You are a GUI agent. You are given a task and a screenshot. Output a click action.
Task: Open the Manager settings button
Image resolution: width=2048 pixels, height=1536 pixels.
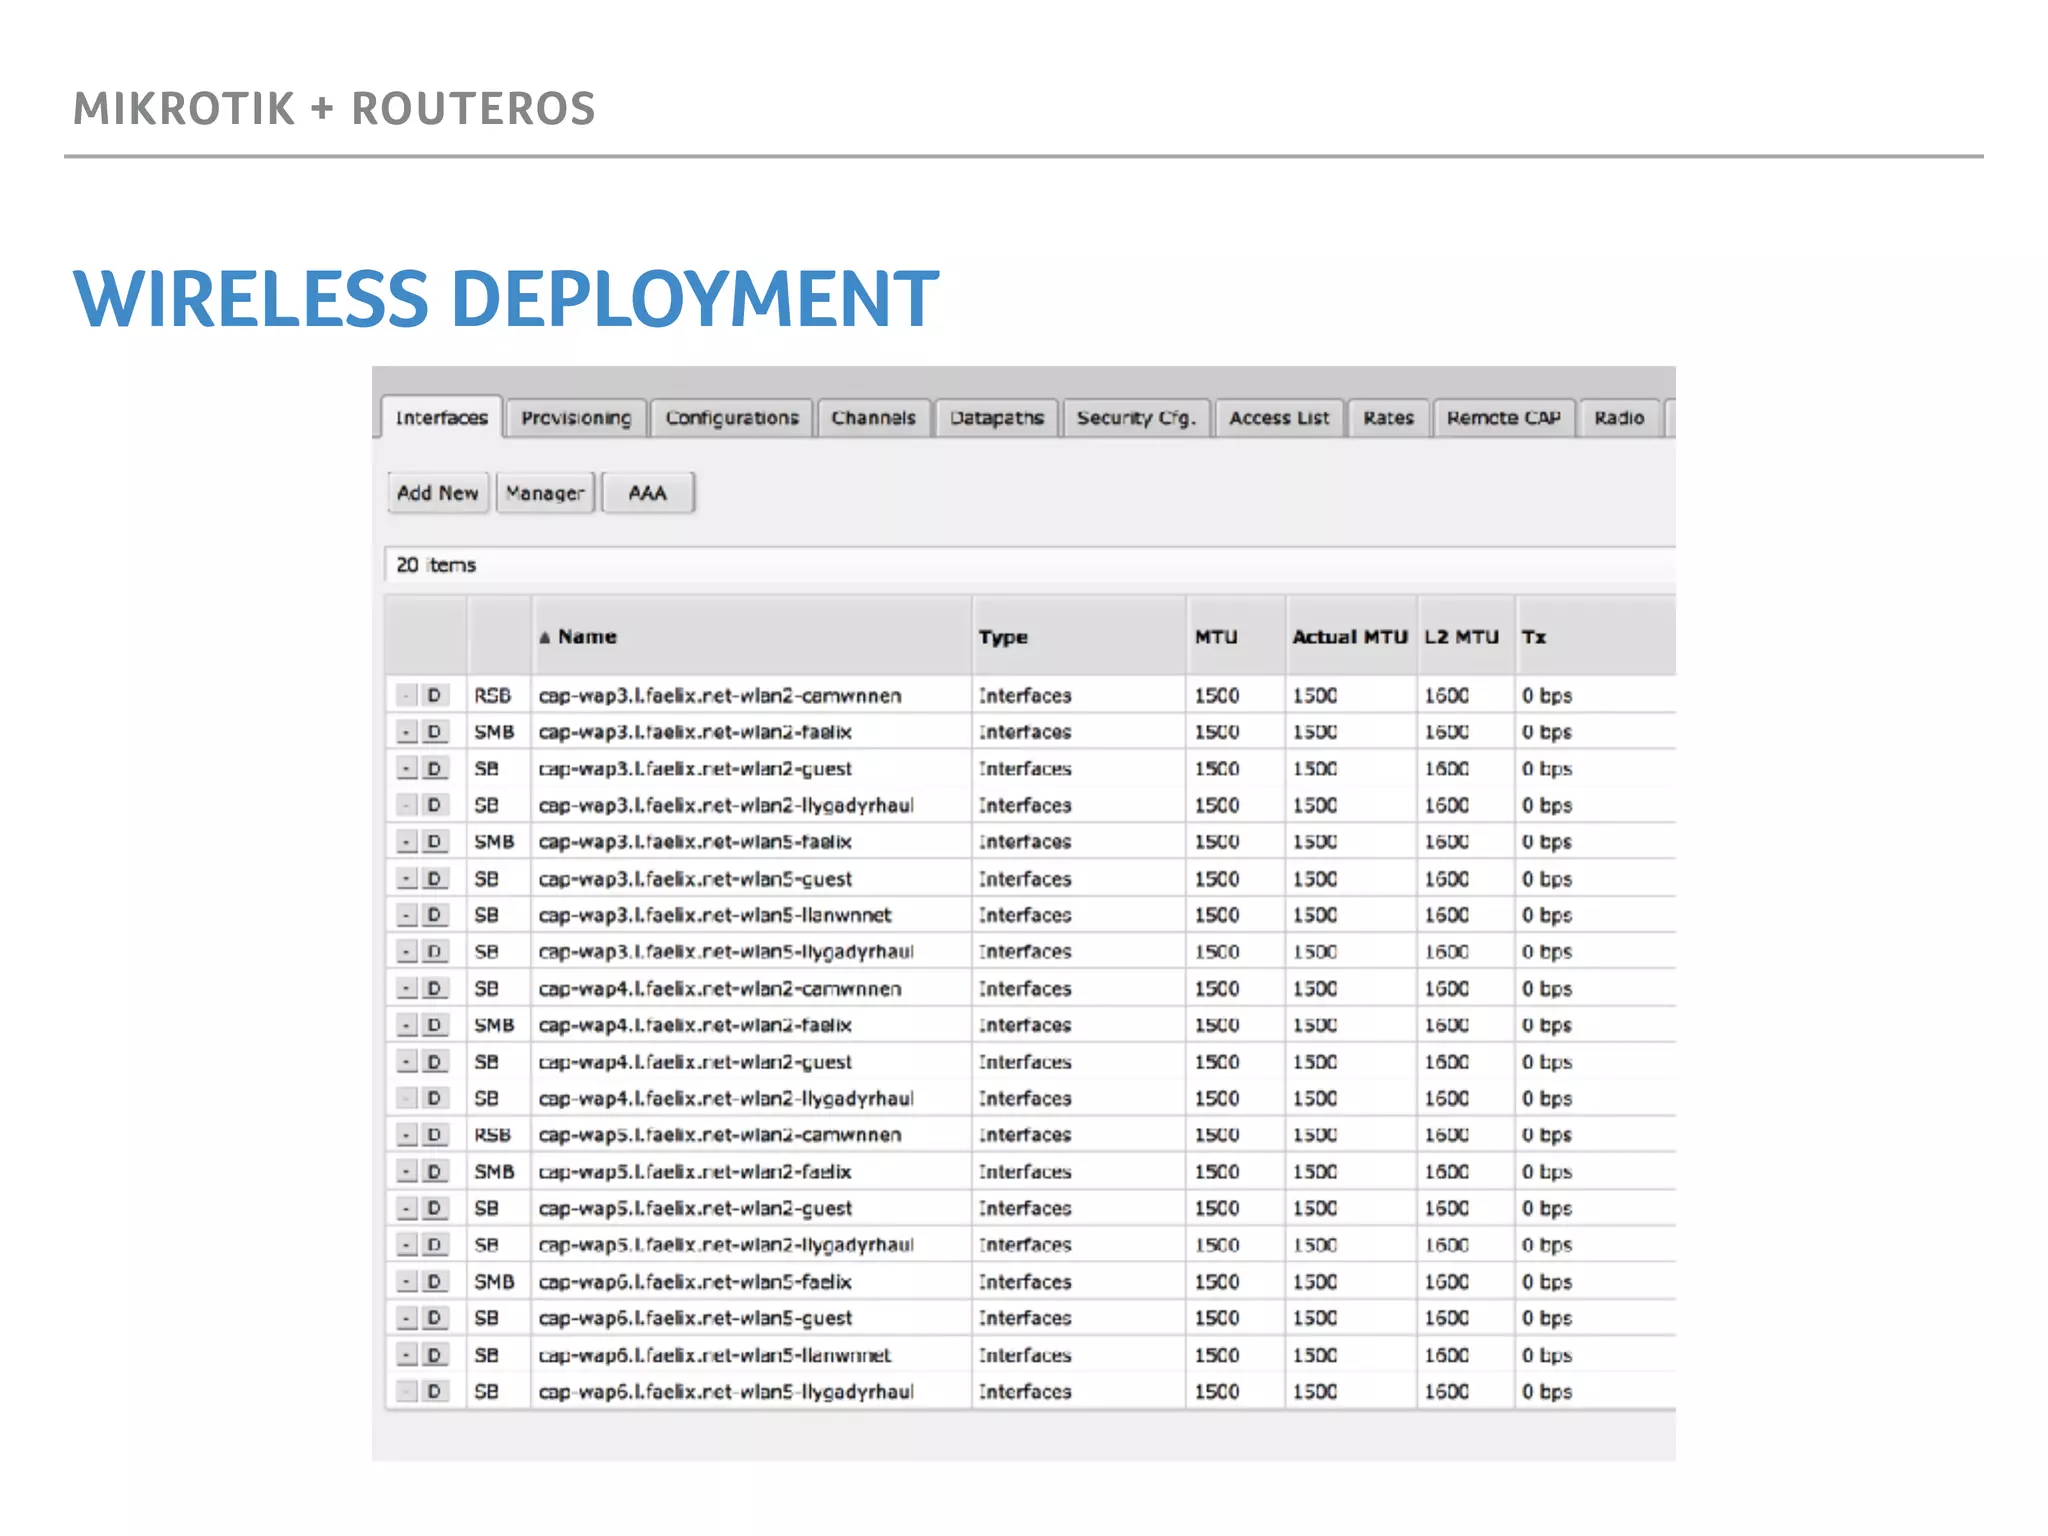(545, 493)
